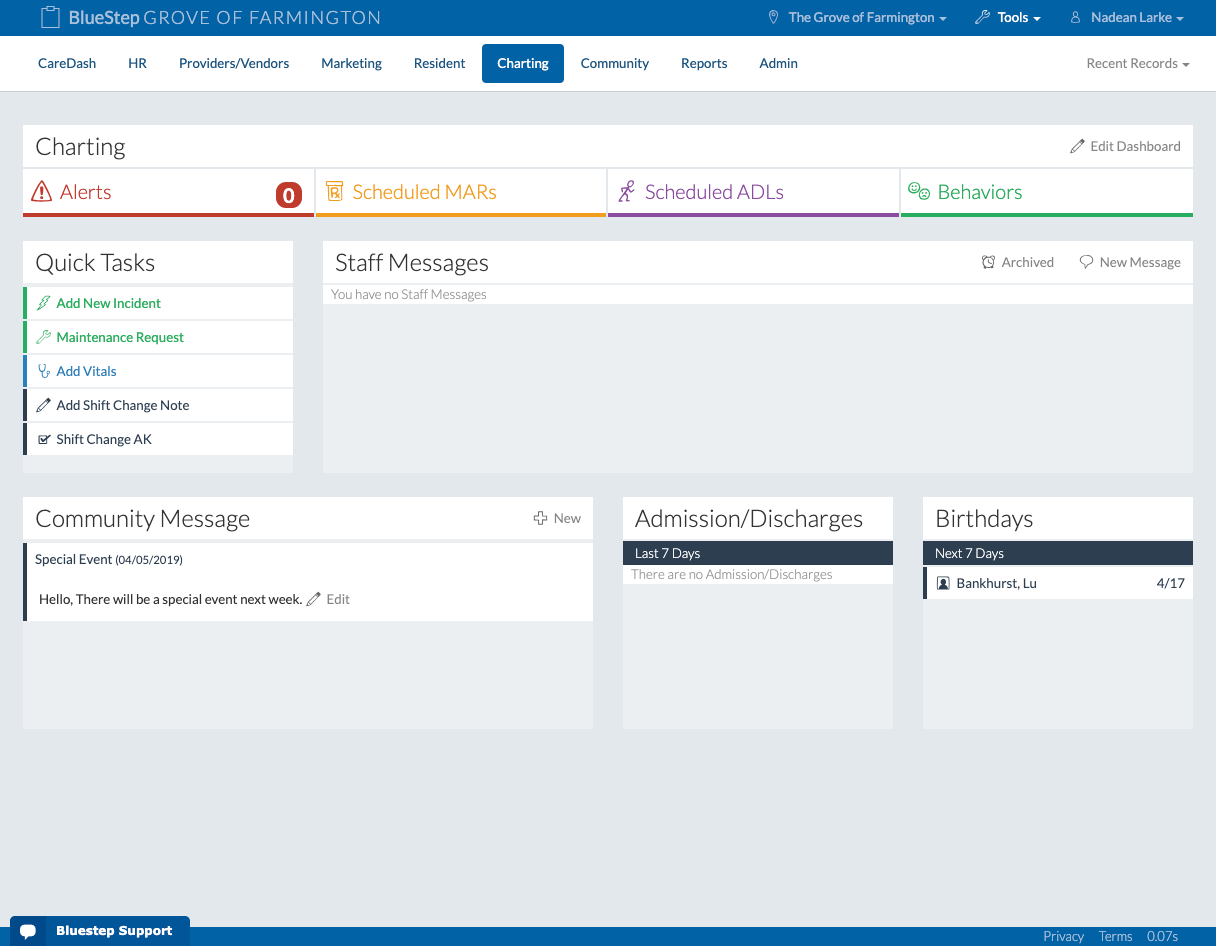Click the location pin icon in header
This screenshot has height=946, width=1216.
[773, 18]
